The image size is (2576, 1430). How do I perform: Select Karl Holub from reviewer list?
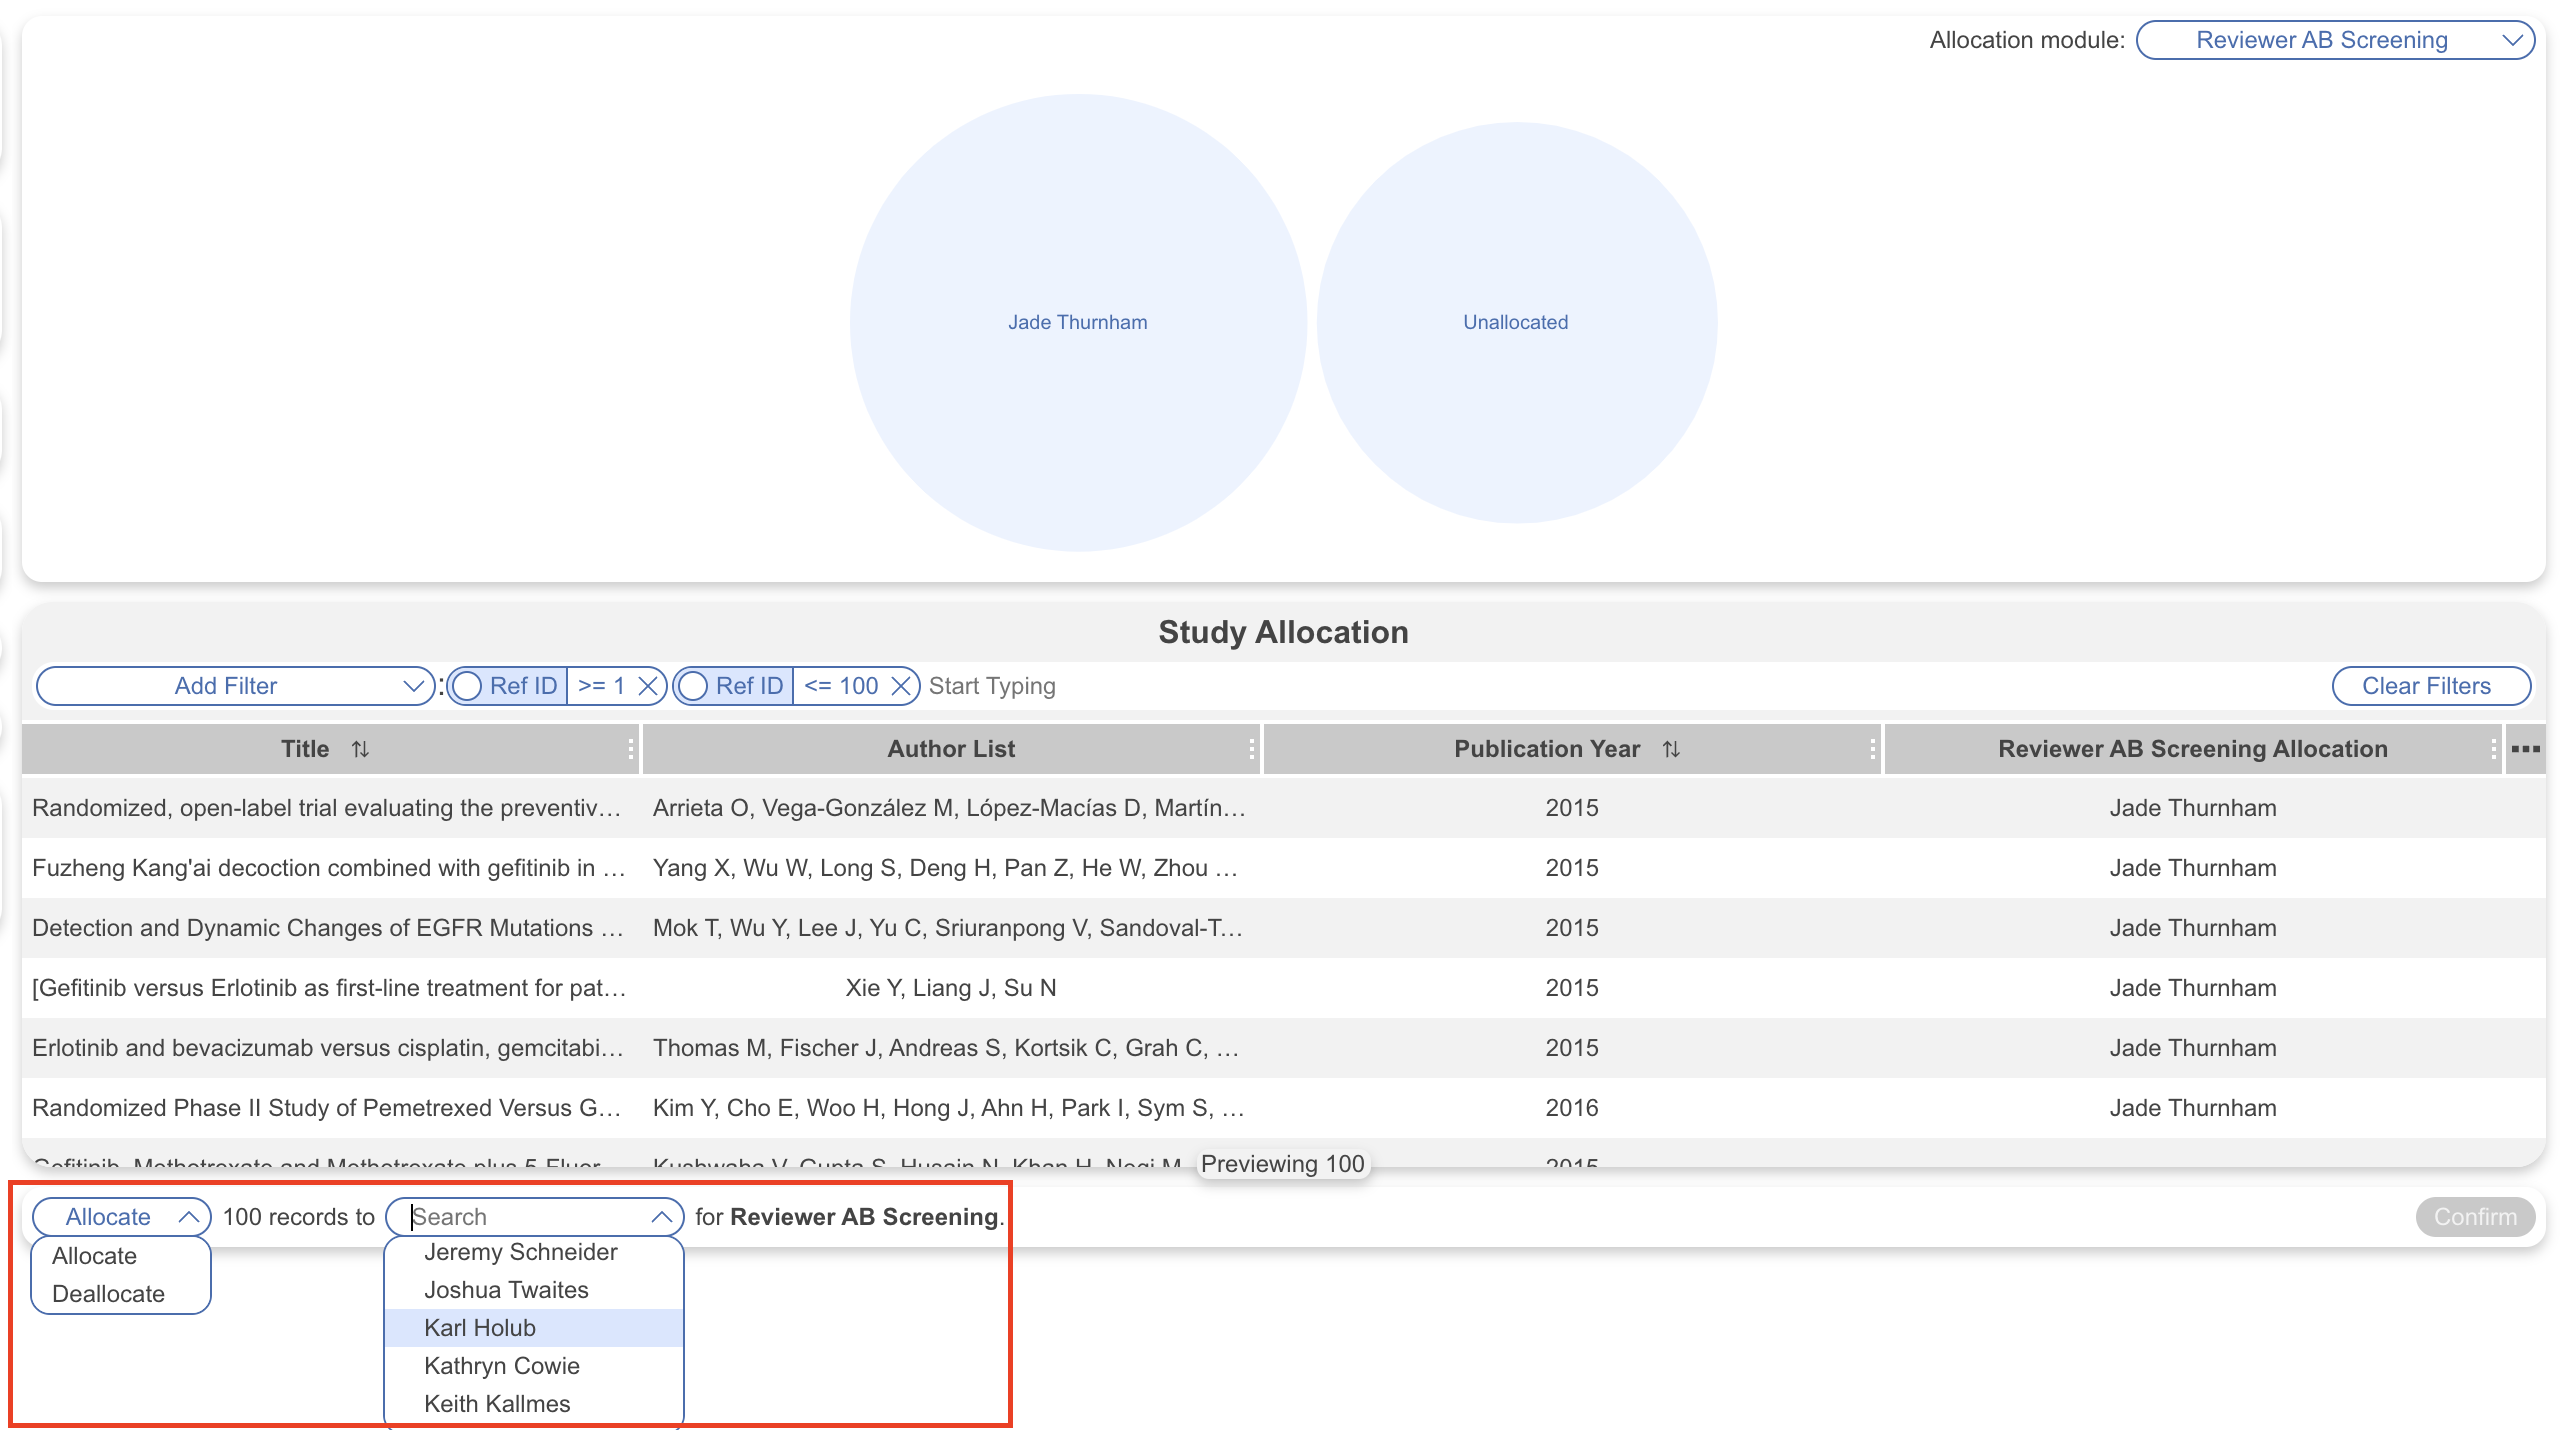[480, 1328]
